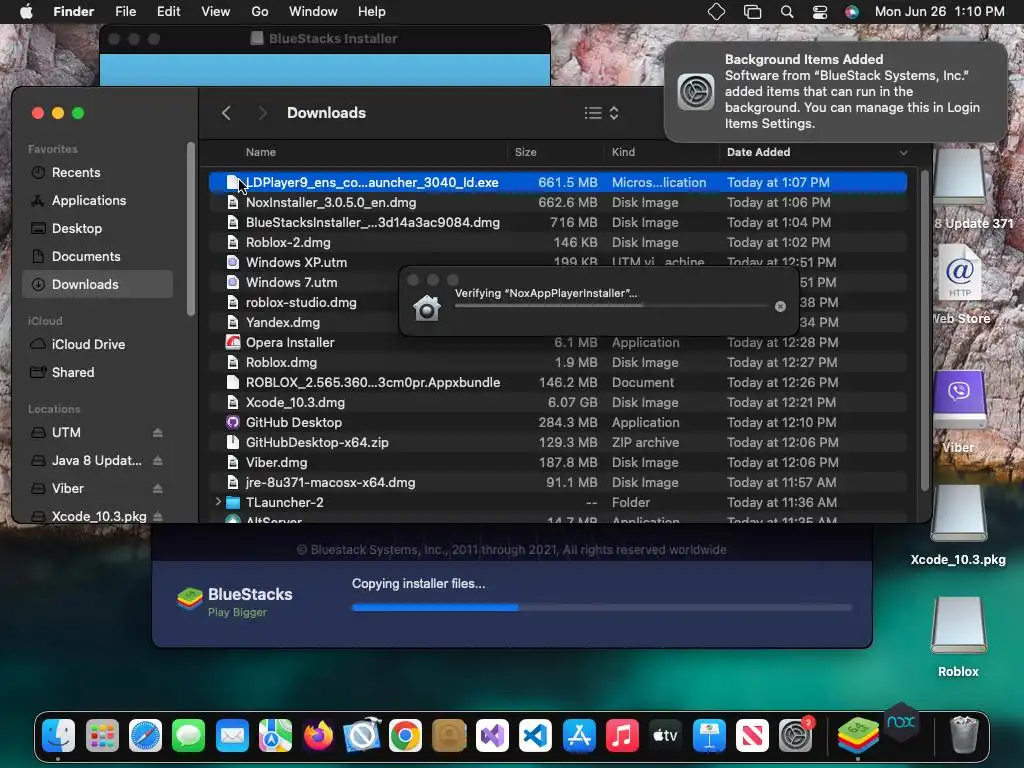The width and height of the screenshot is (1024, 768).
Task: Select Xcode_10.3.dmg file row
Action: pyautogui.click(x=558, y=402)
